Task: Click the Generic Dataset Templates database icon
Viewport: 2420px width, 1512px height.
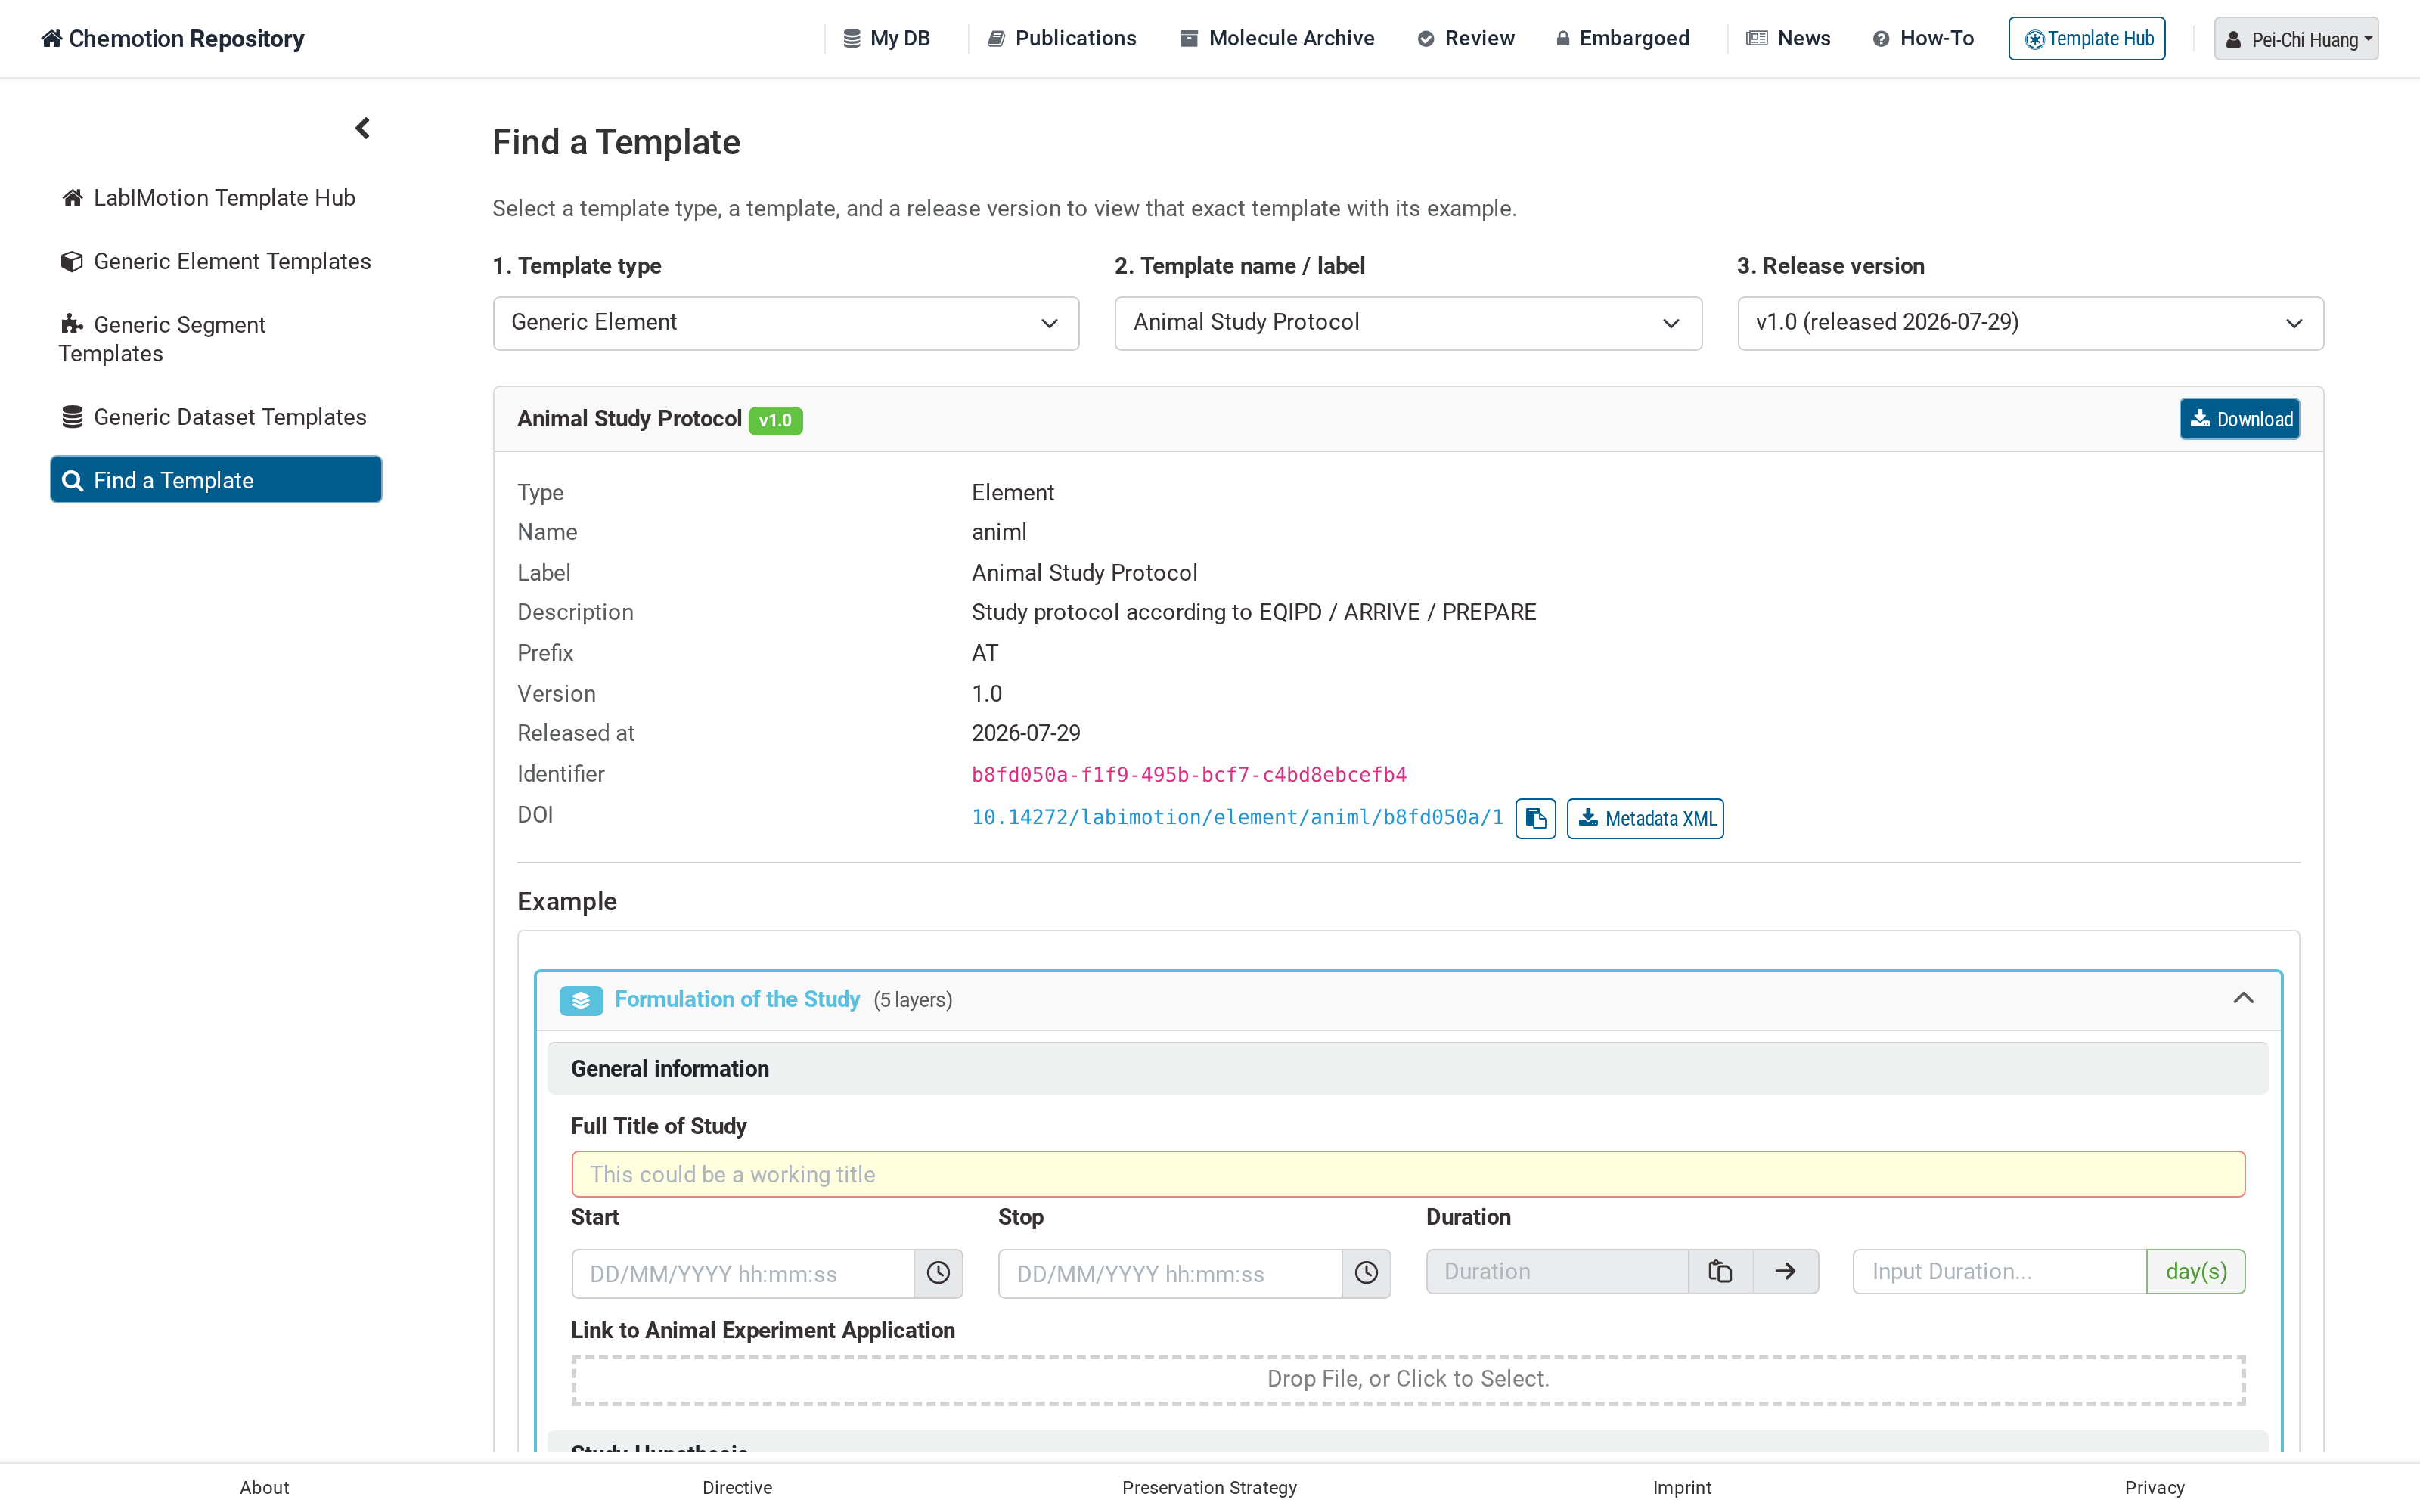Action: (x=72, y=417)
